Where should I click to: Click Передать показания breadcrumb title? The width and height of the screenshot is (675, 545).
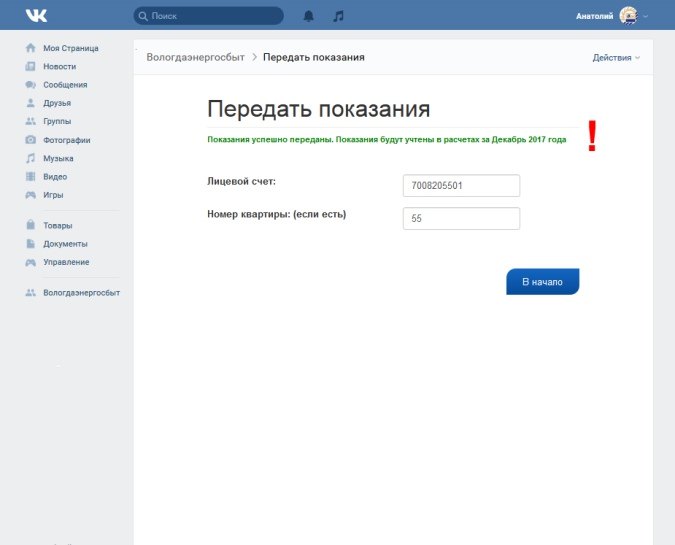point(314,57)
